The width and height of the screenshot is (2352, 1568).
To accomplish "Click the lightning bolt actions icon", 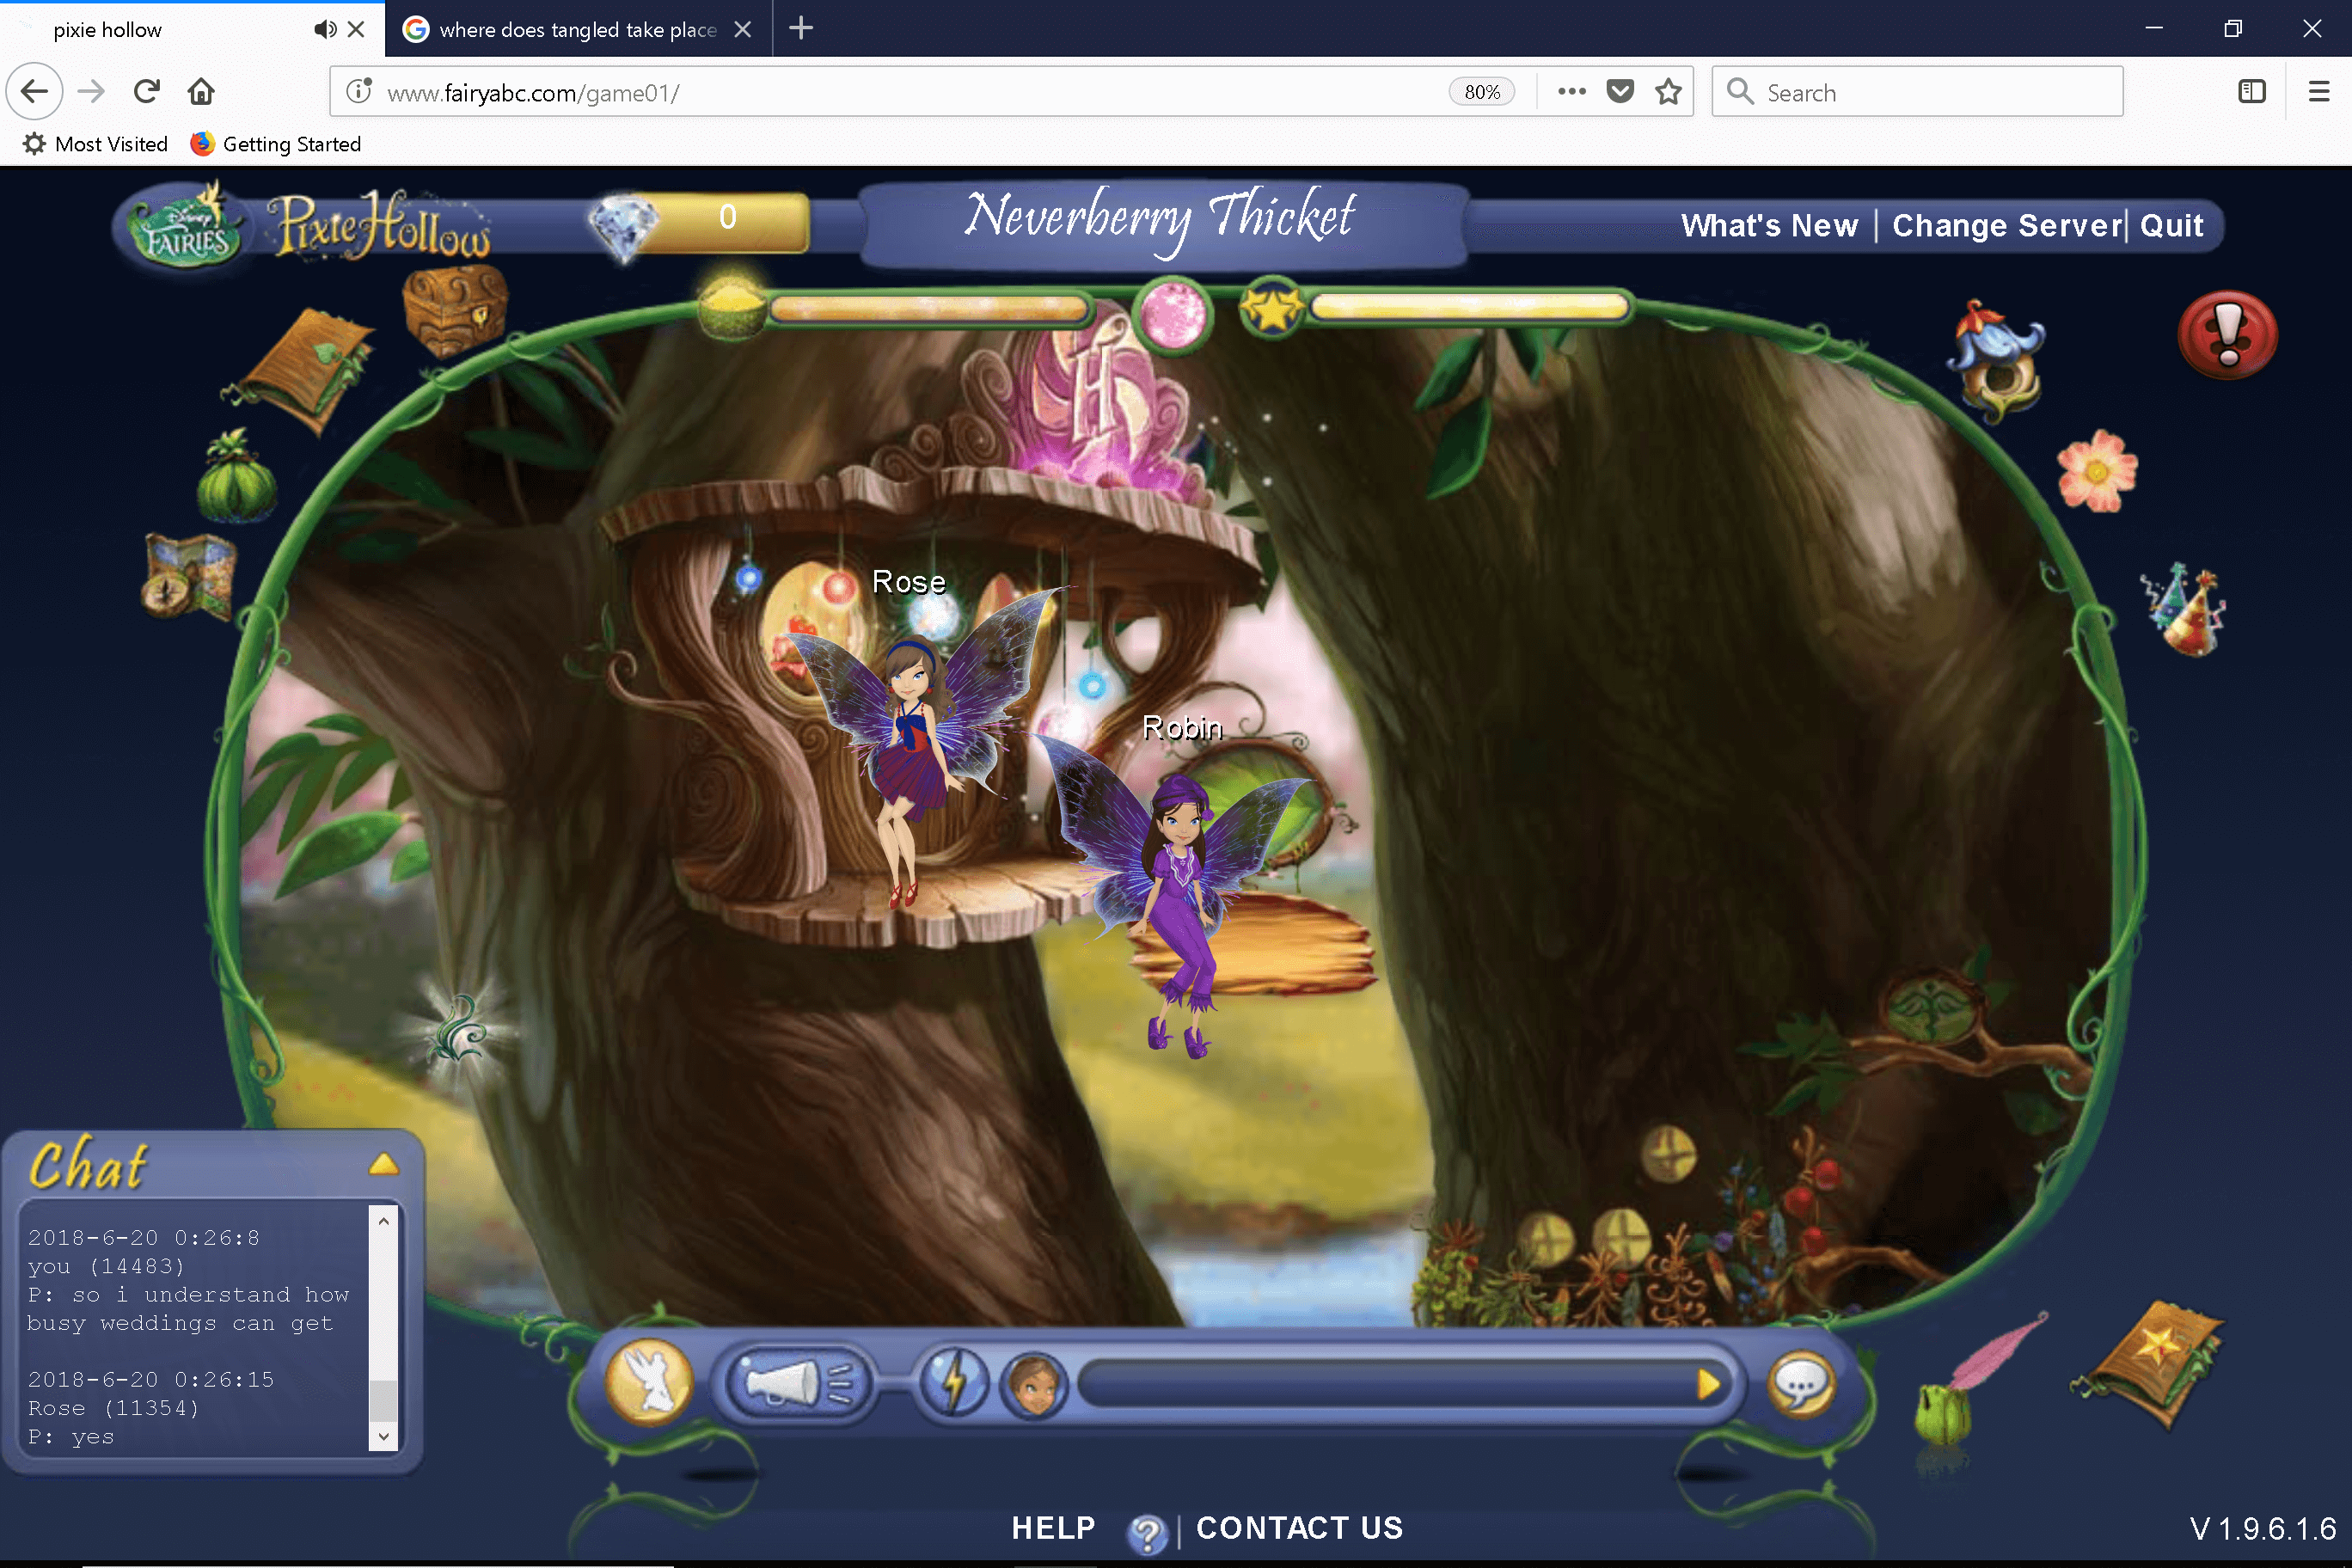I will (954, 1384).
